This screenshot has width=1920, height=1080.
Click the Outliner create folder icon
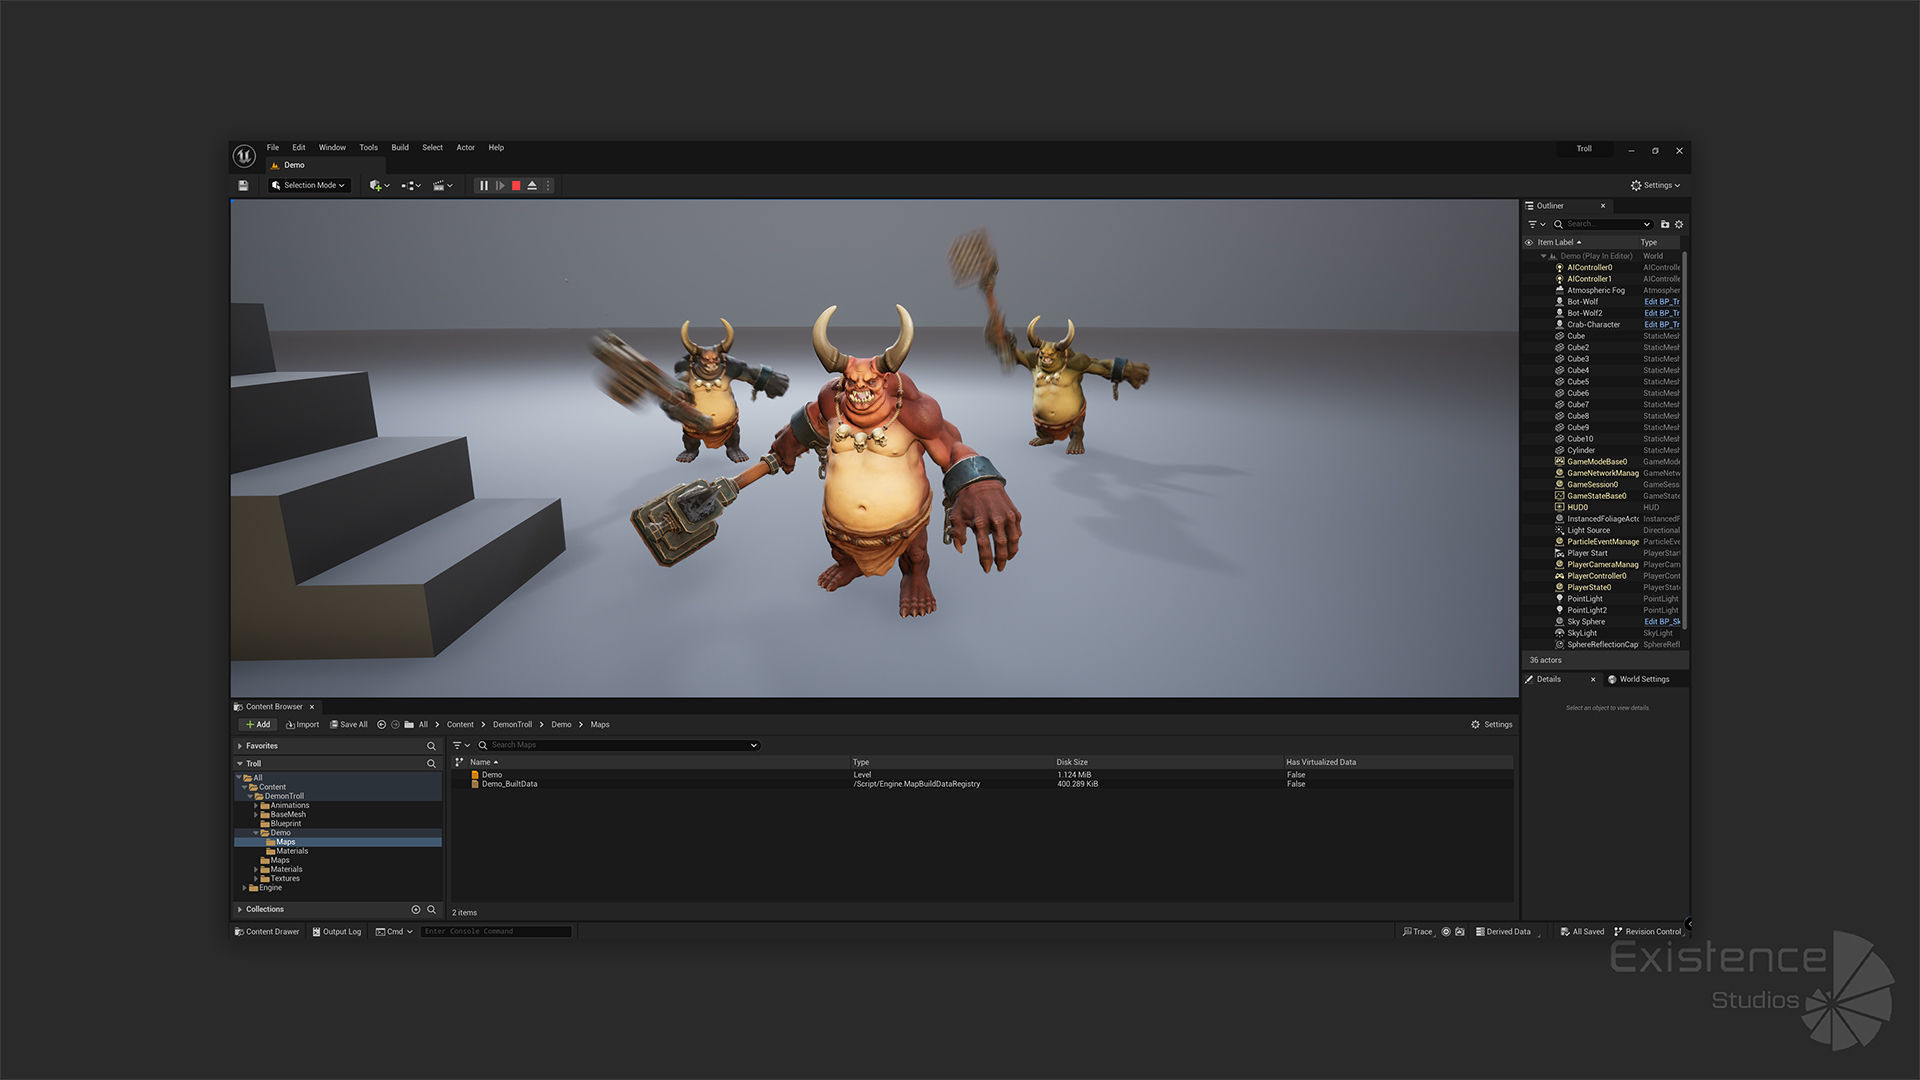coord(1665,225)
